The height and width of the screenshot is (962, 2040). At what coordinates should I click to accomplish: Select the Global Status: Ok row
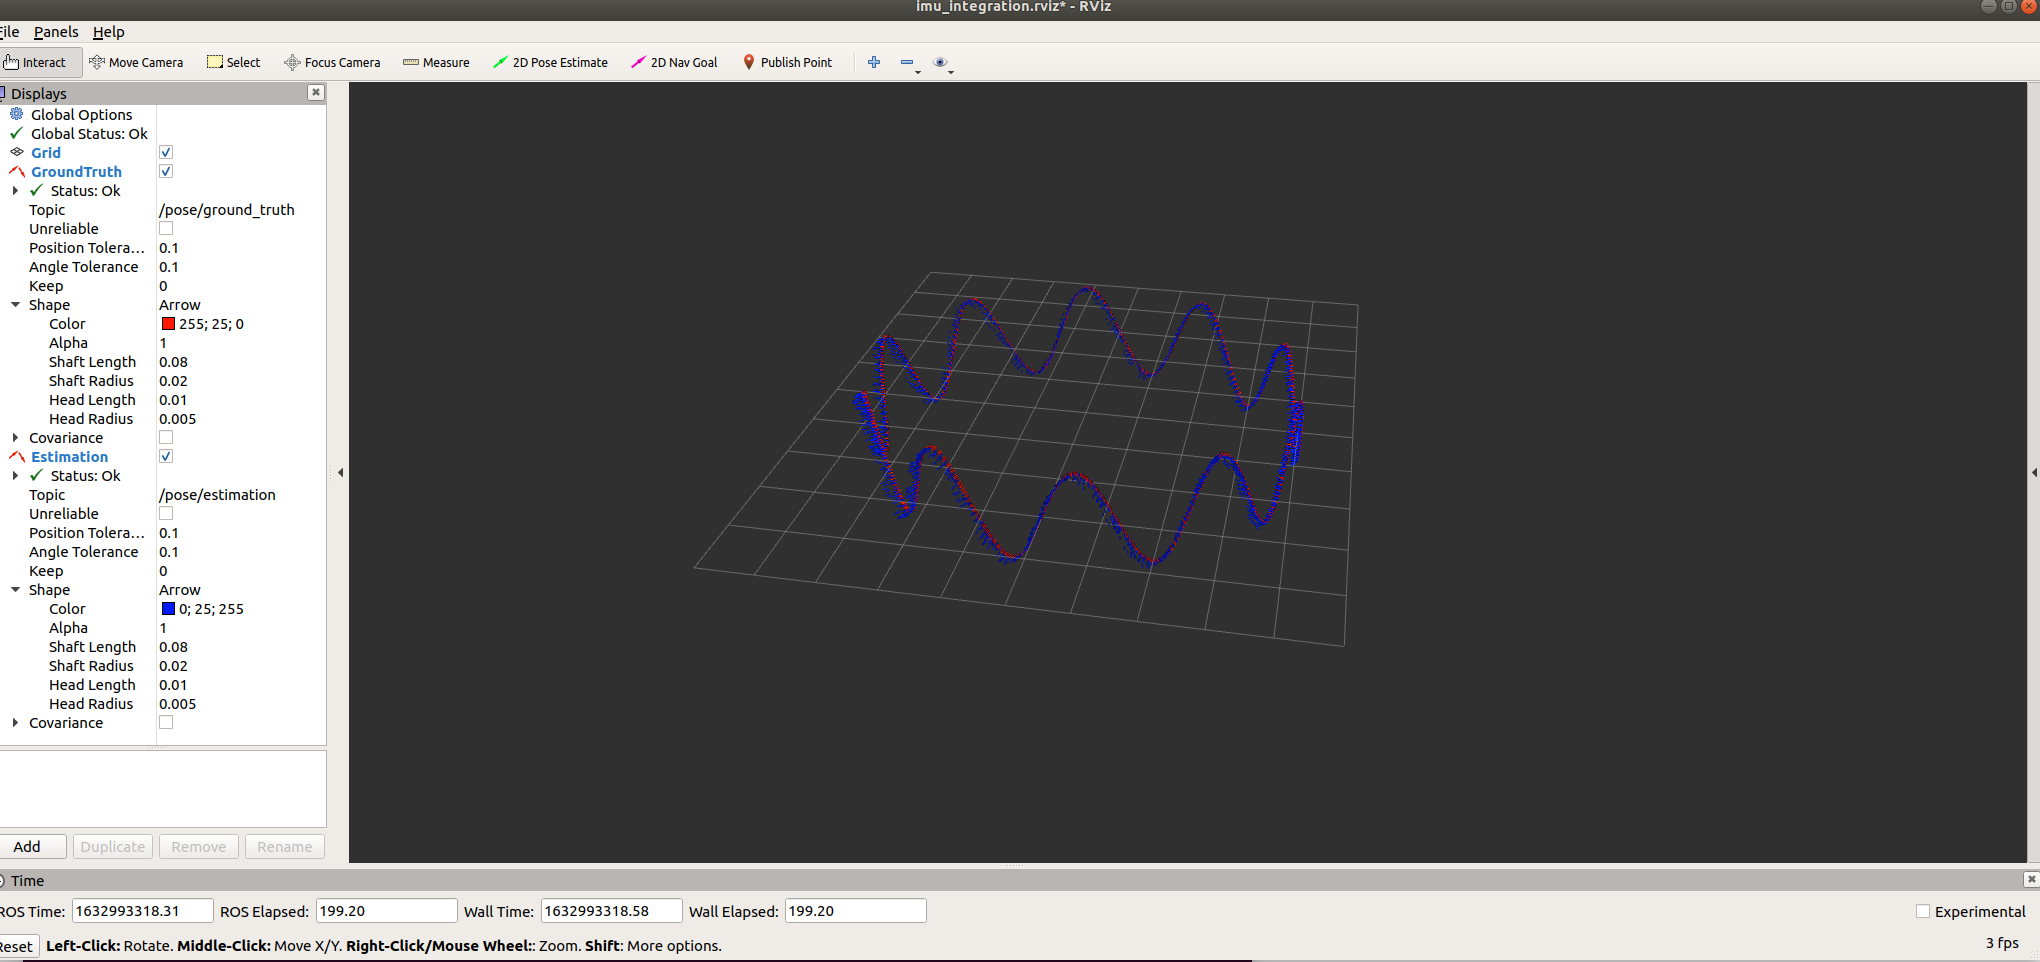point(88,133)
